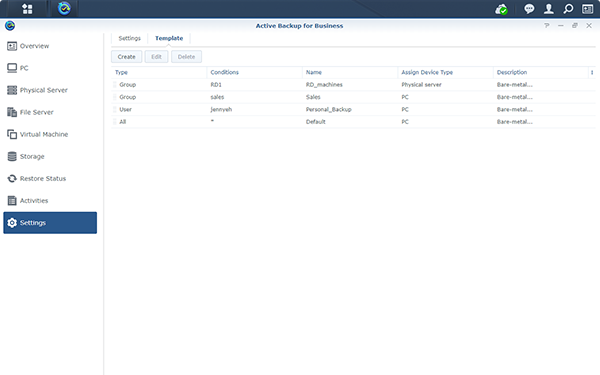Click the Active Backup window logo icon

10,26
